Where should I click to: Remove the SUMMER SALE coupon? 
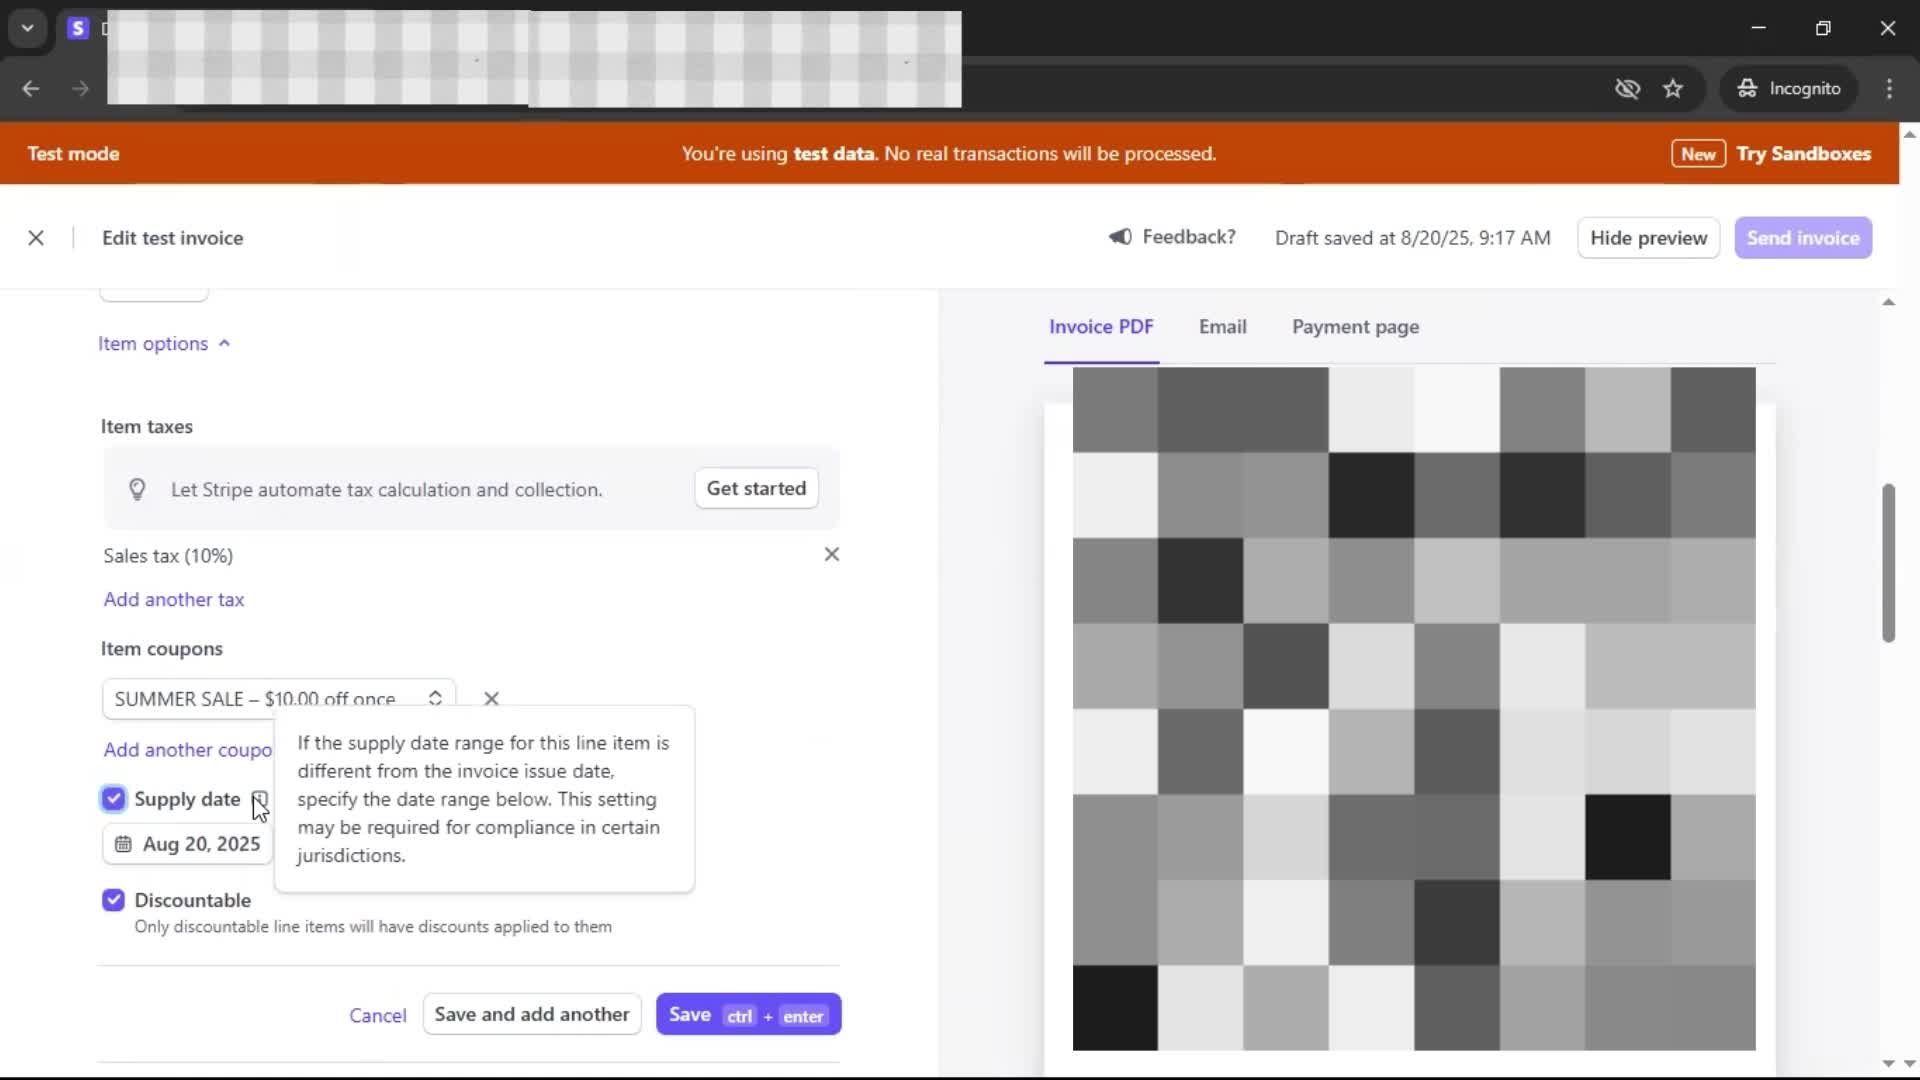pyautogui.click(x=491, y=699)
